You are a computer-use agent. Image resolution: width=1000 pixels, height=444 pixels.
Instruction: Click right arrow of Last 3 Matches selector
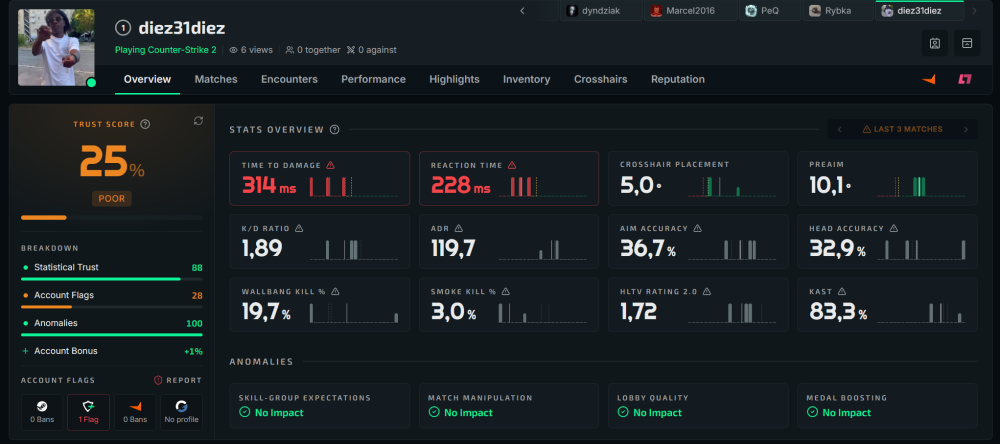966,130
